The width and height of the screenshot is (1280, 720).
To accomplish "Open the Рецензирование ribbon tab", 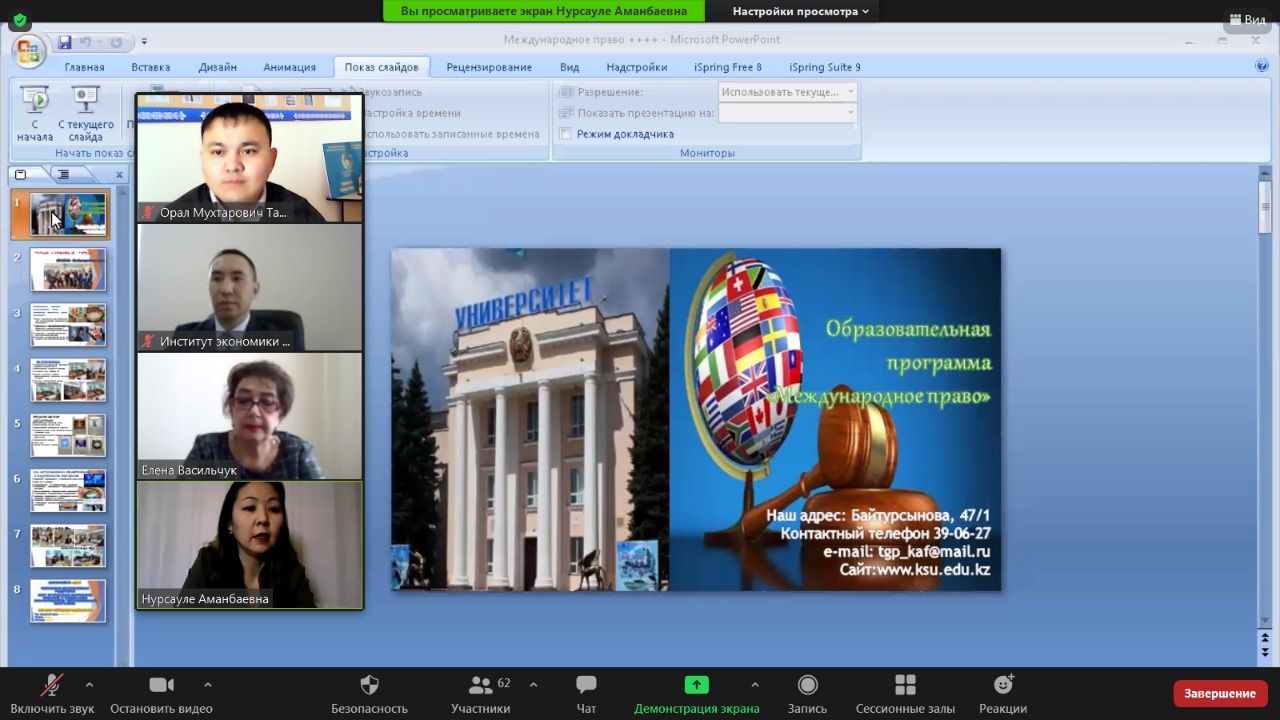I will tap(489, 67).
